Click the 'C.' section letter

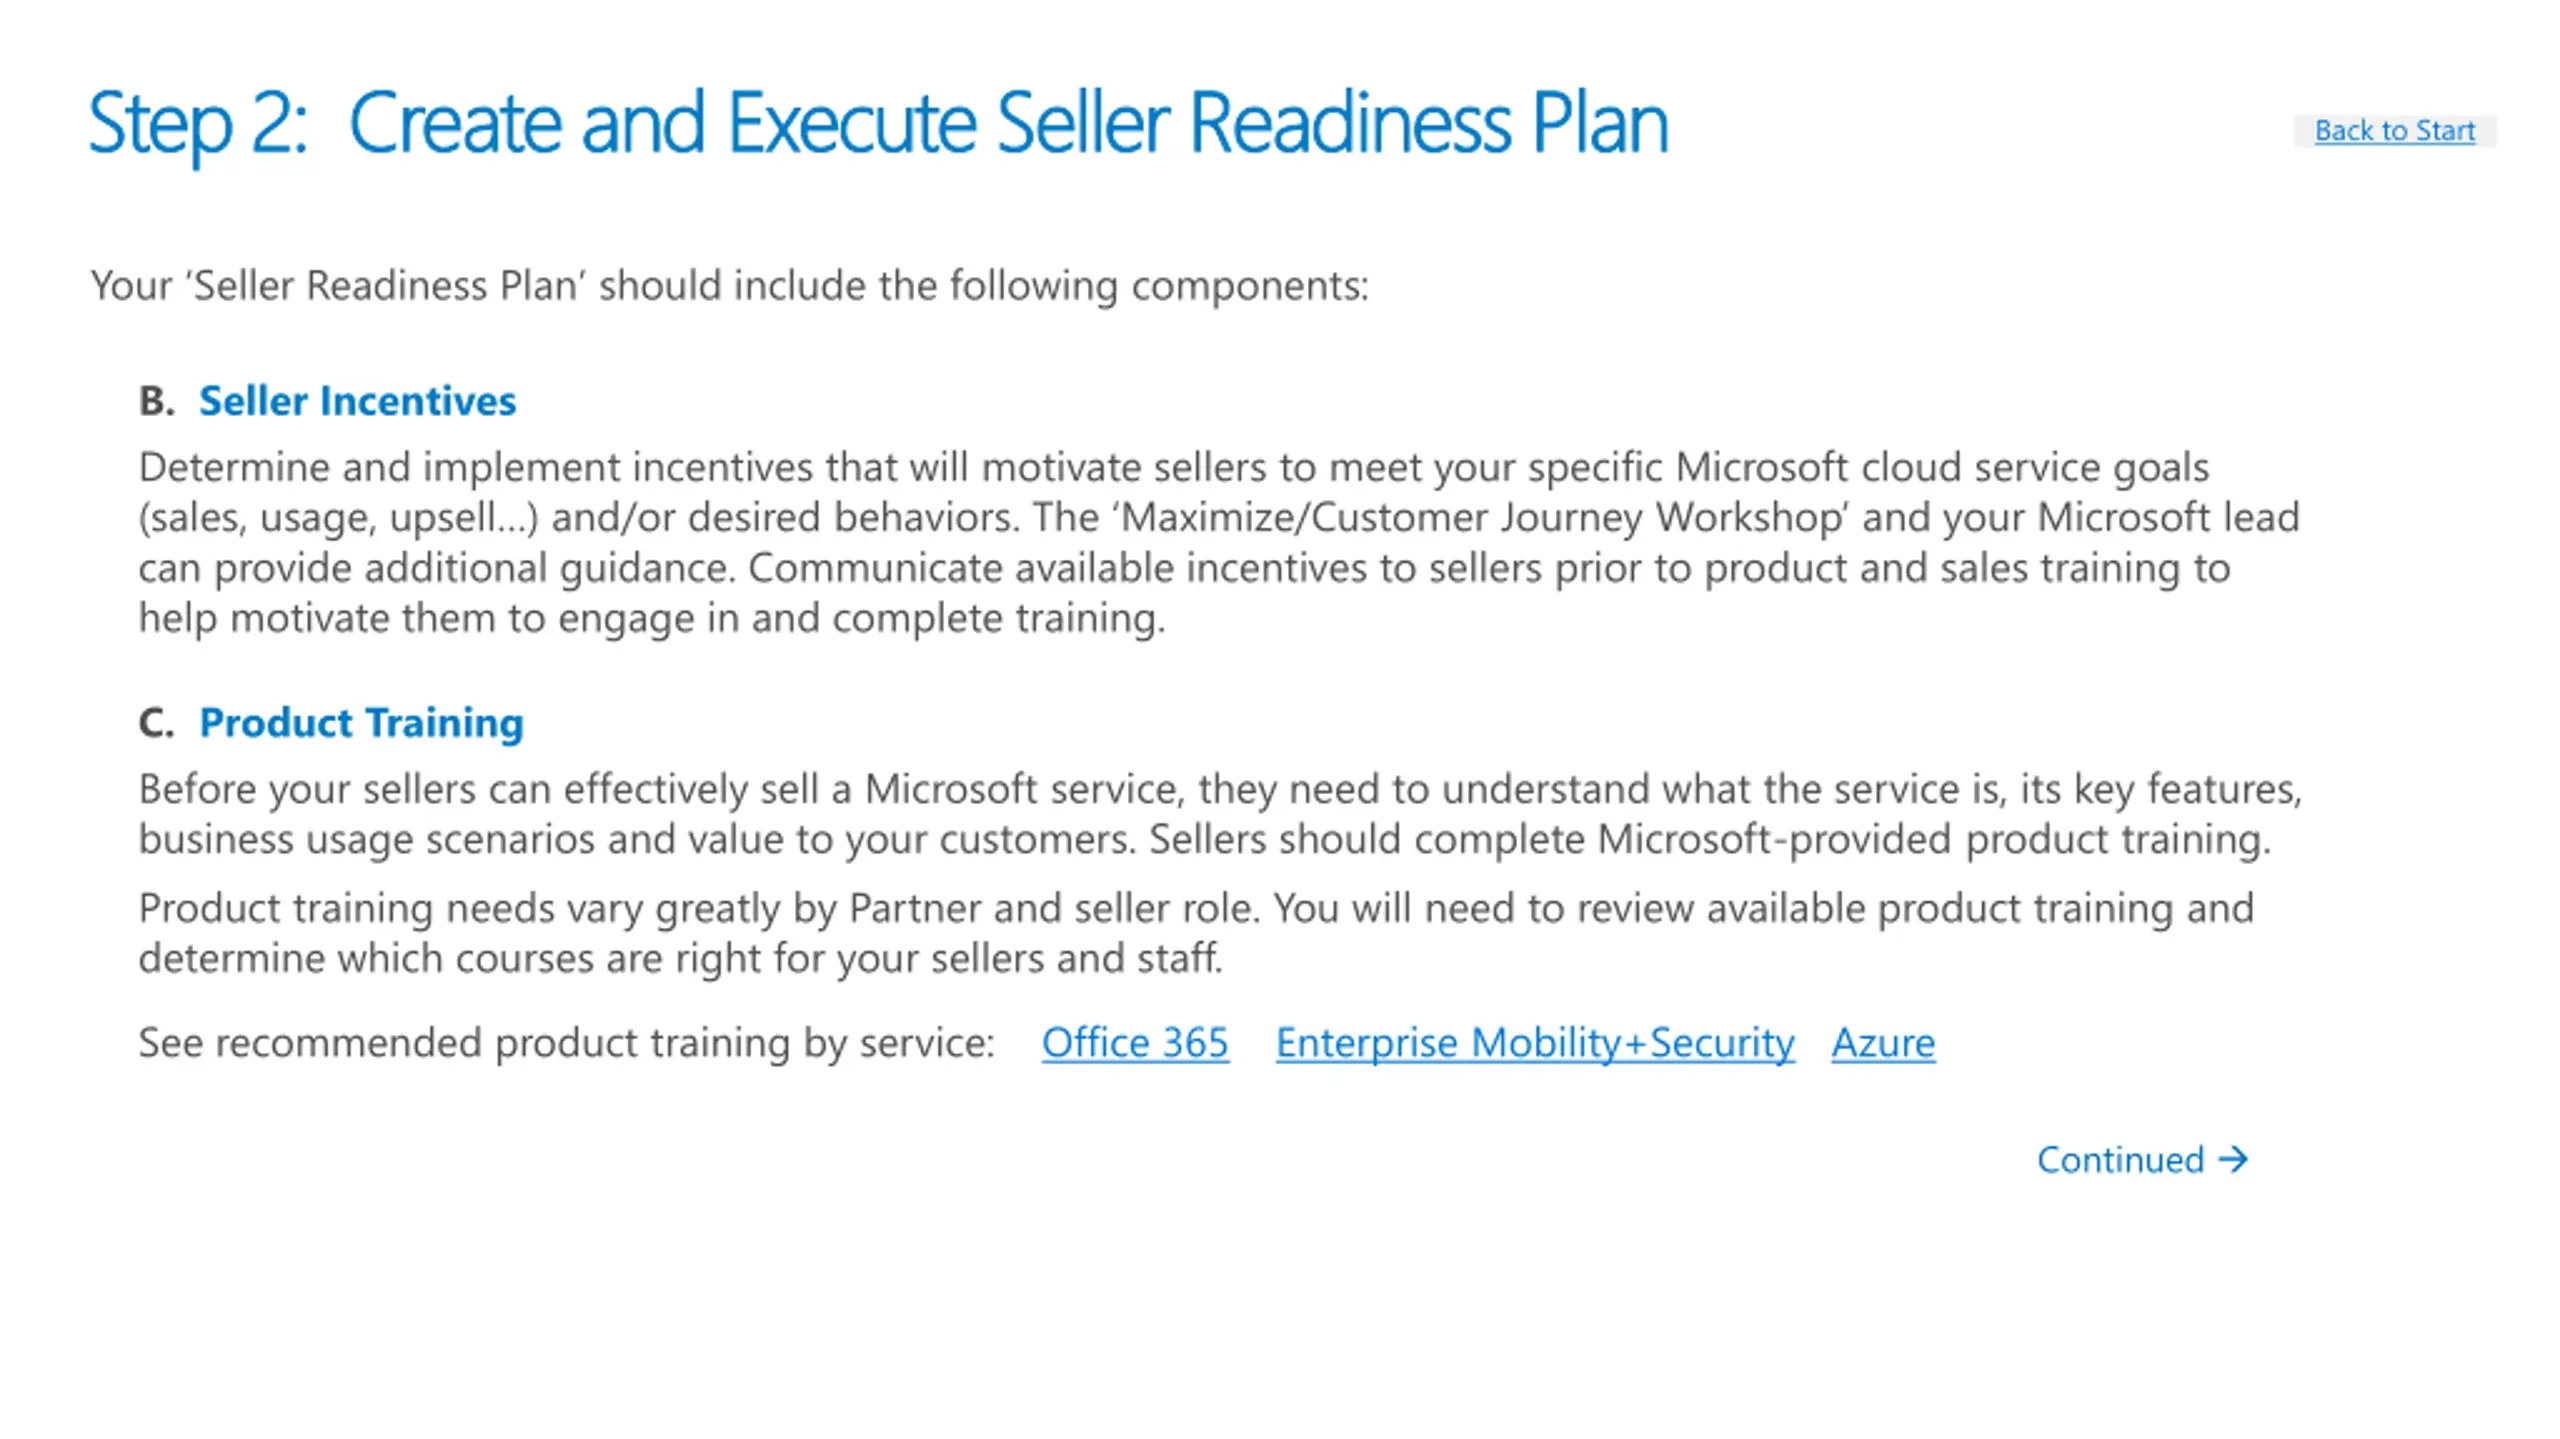tap(156, 722)
